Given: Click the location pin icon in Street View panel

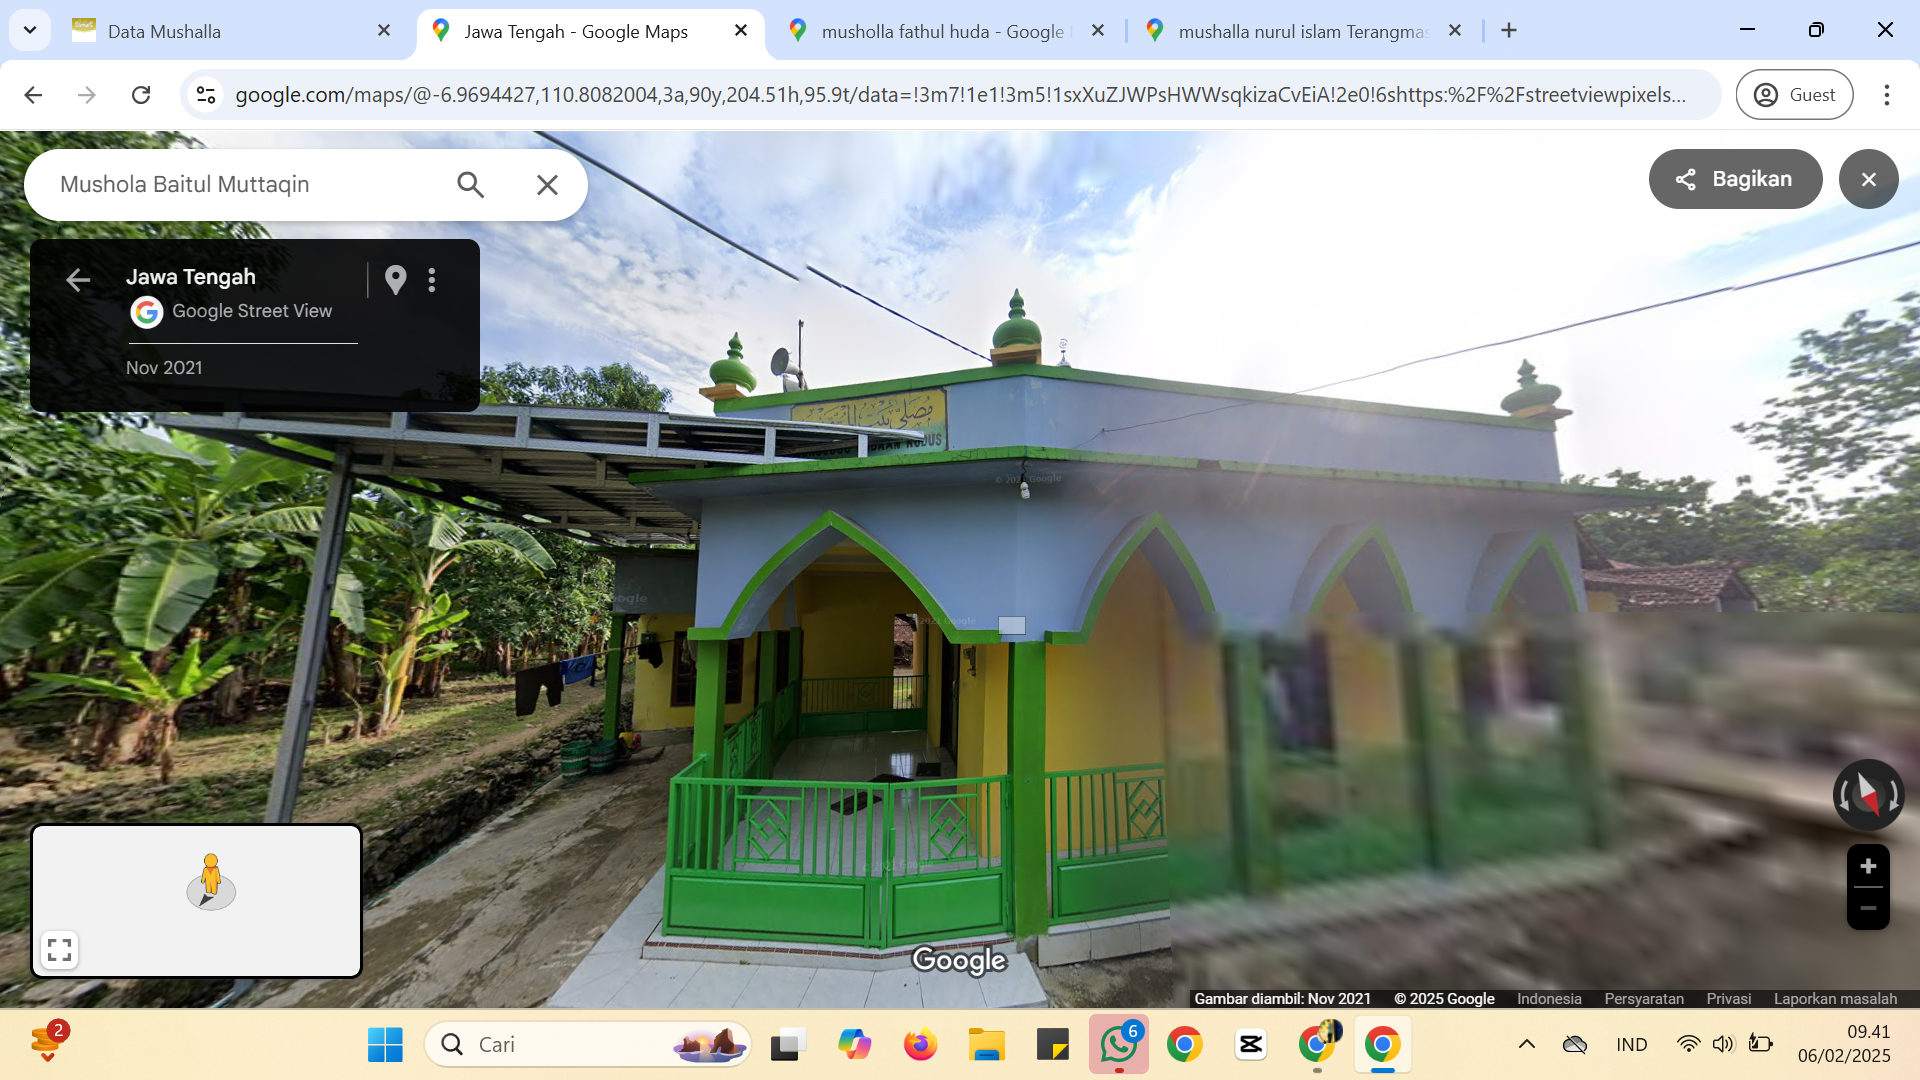Looking at the screenshot, I should [x=396, y=280].
